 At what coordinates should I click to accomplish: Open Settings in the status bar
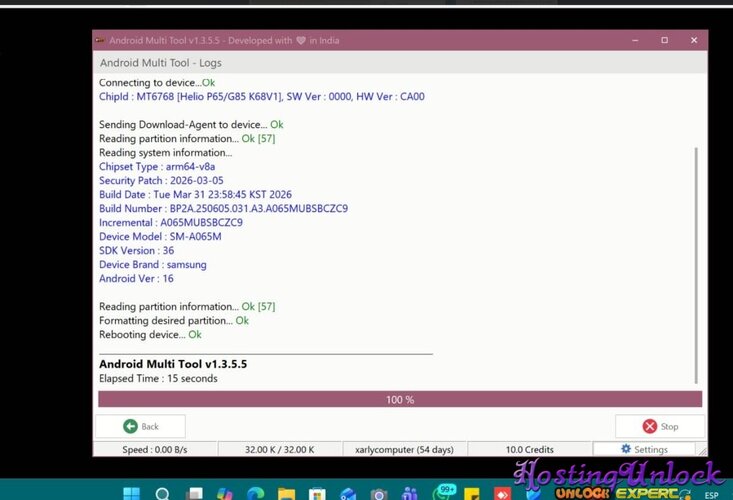click(644, 449)
